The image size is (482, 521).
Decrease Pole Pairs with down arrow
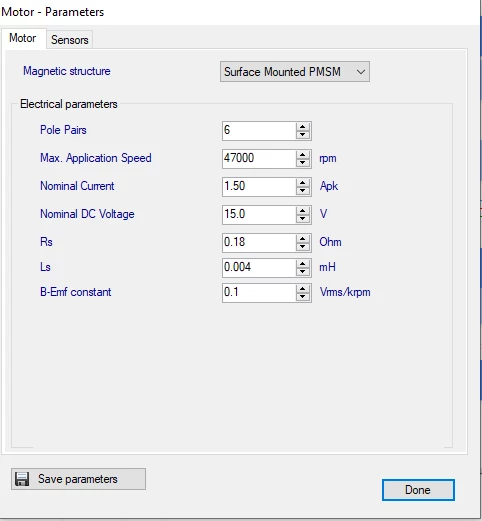(302, 135)
